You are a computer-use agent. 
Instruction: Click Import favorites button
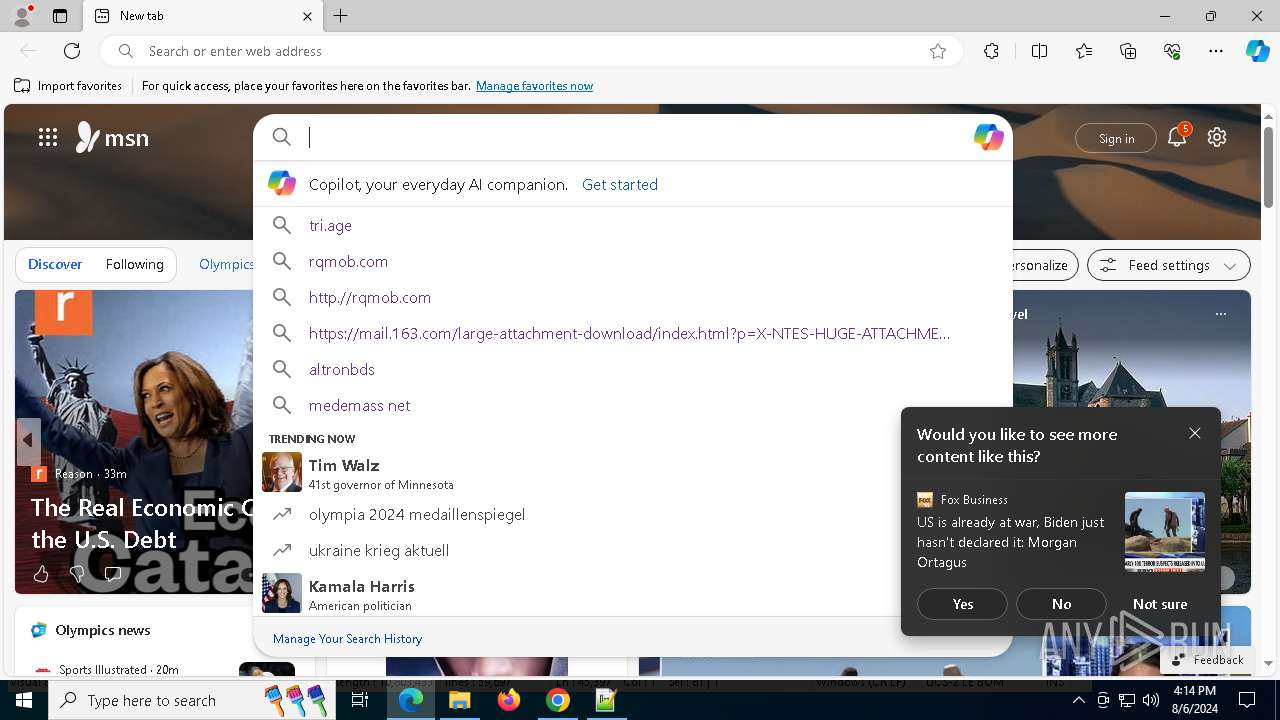coord(68,86)
